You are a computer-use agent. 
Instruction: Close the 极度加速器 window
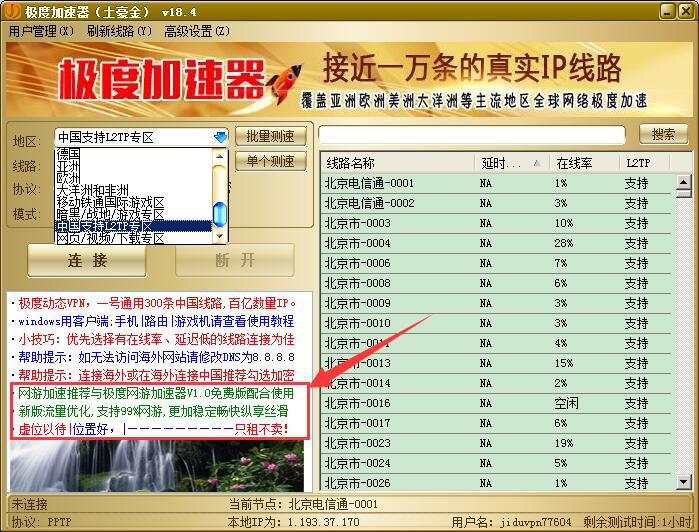point(686,11)
